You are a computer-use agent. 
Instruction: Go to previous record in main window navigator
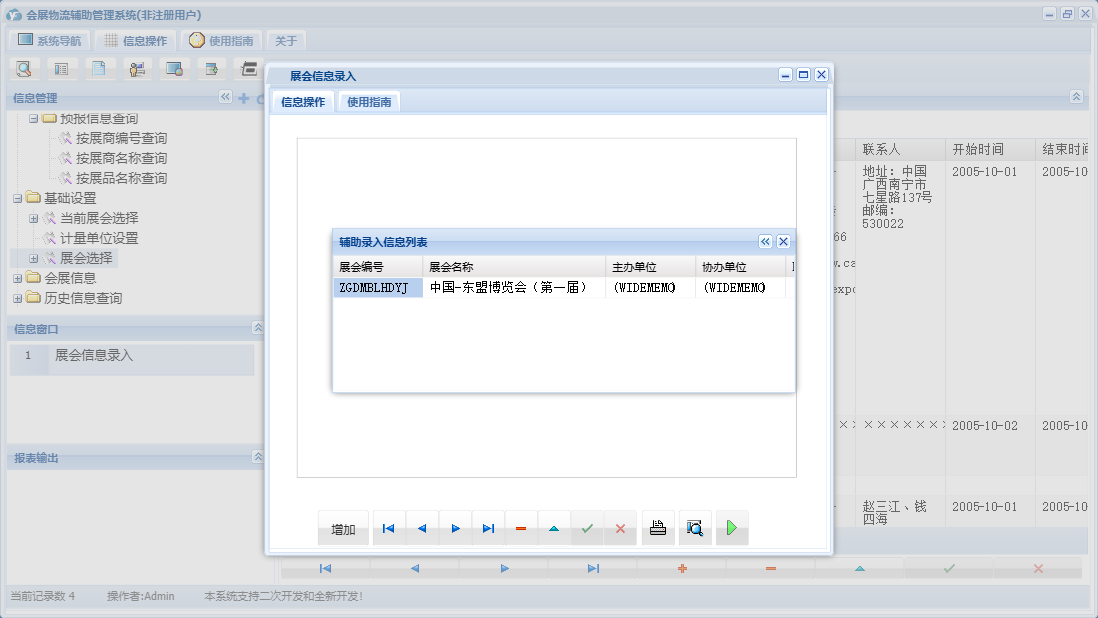pyautogui.click(x=415, y=568)
